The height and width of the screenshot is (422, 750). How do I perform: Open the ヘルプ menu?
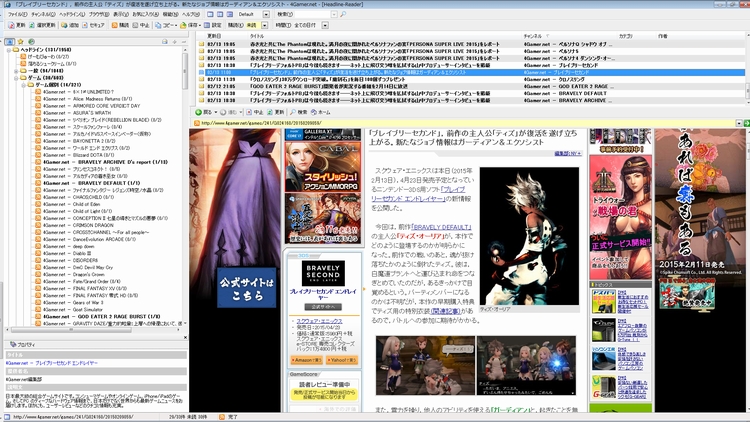pyautogui.click(x=191, y=14)
